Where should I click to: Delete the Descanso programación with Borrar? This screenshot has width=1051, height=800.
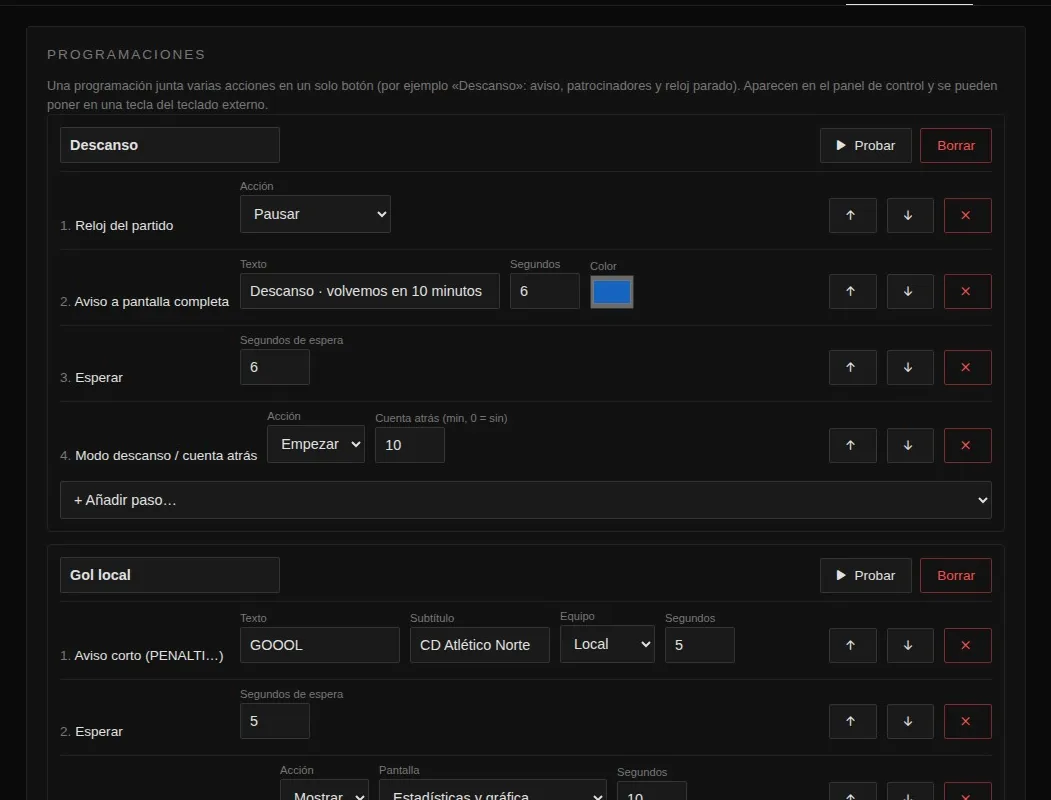(x=955, y=145)
